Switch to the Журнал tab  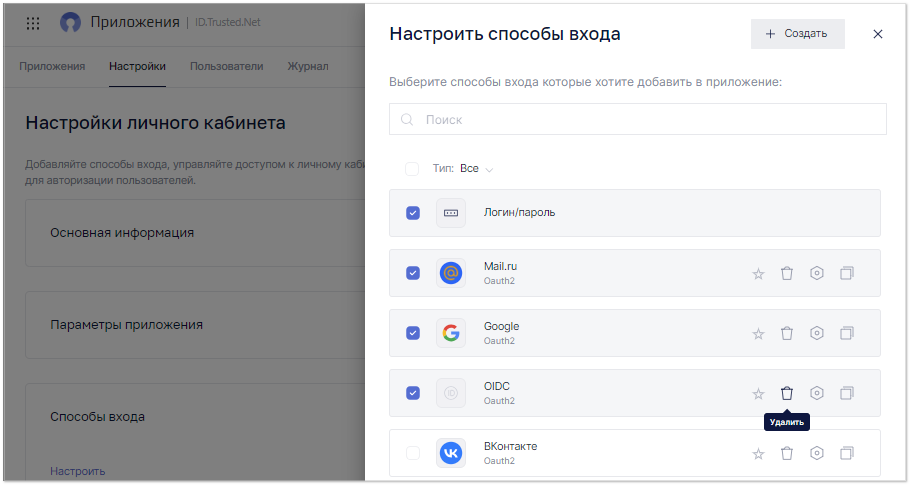click(308, 66)
